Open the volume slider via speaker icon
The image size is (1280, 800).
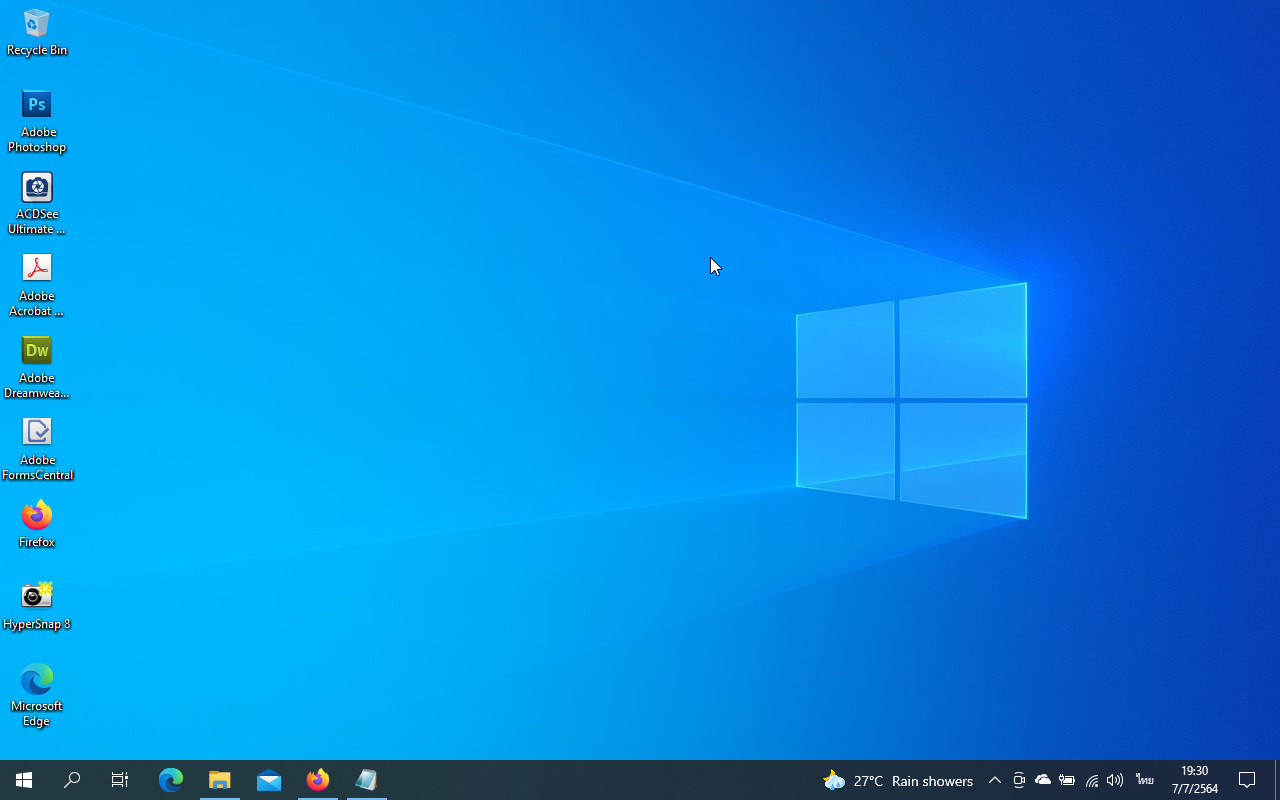[1114, 780]
